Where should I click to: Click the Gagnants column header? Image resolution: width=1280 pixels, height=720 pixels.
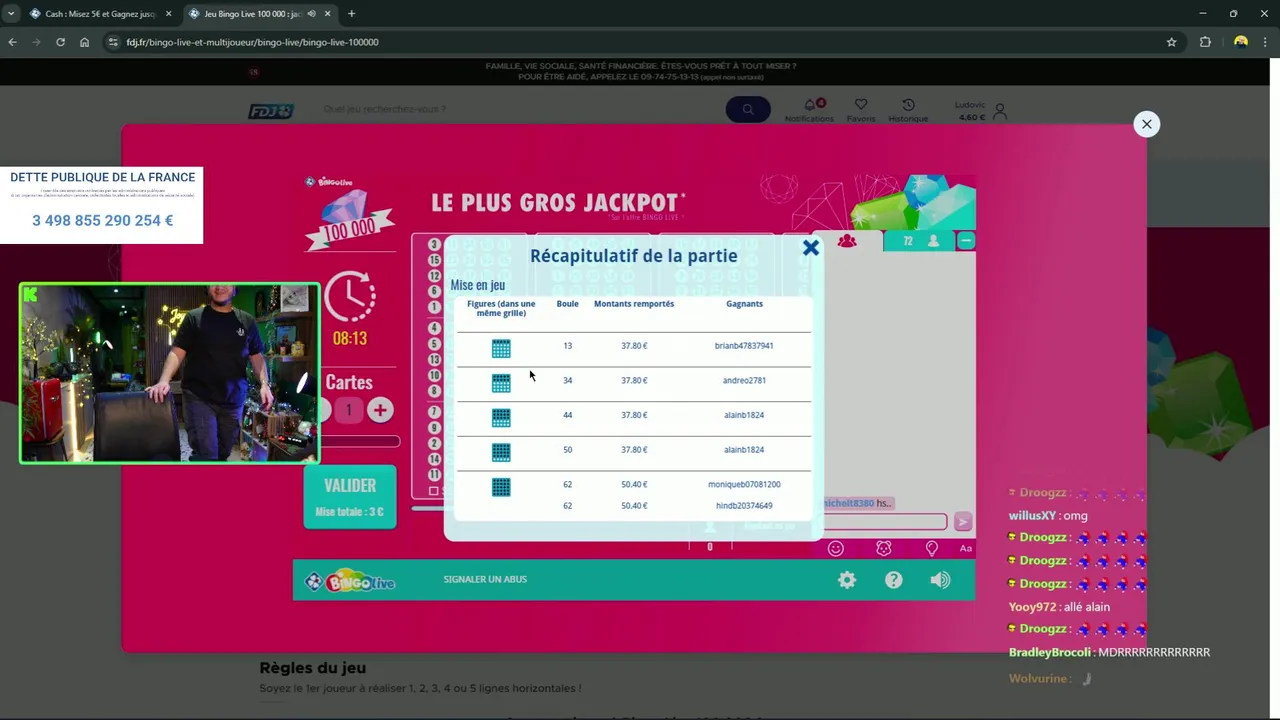pos(744,304)
